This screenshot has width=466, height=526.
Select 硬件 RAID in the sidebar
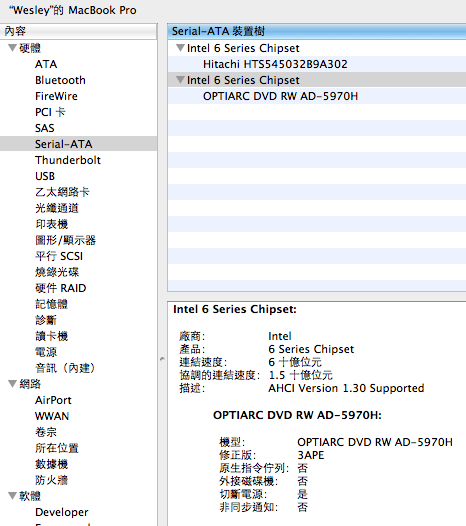61,288
